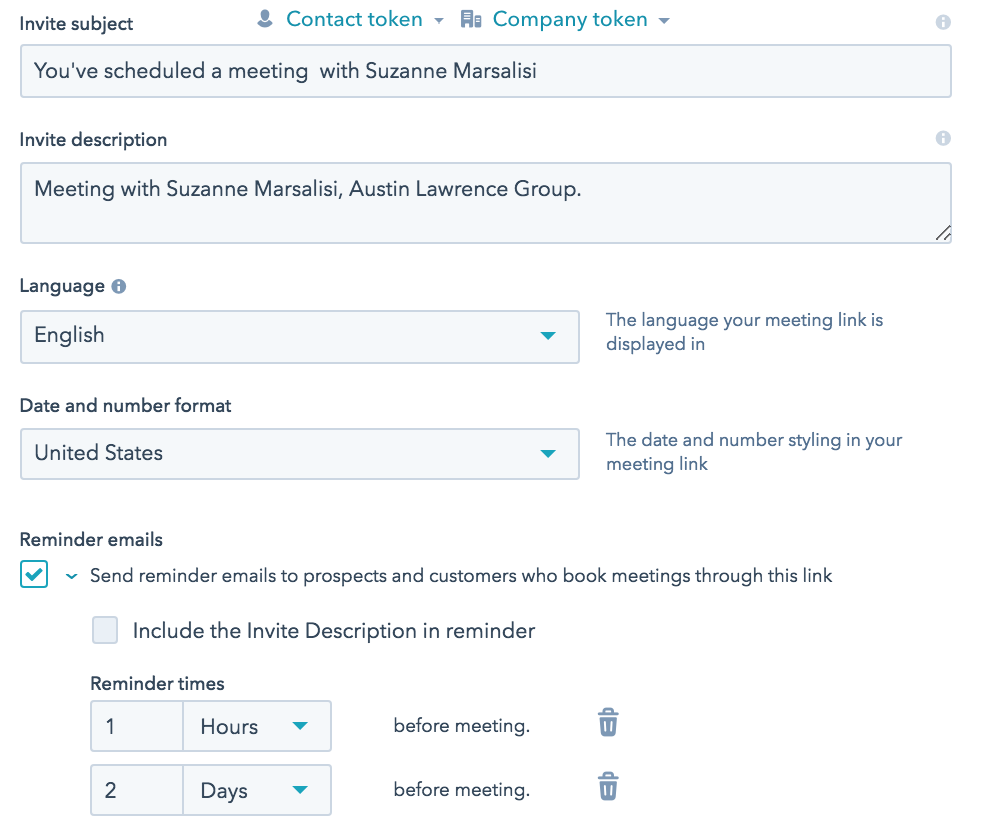Click the Contact token person icon

(x=265, y=19)
